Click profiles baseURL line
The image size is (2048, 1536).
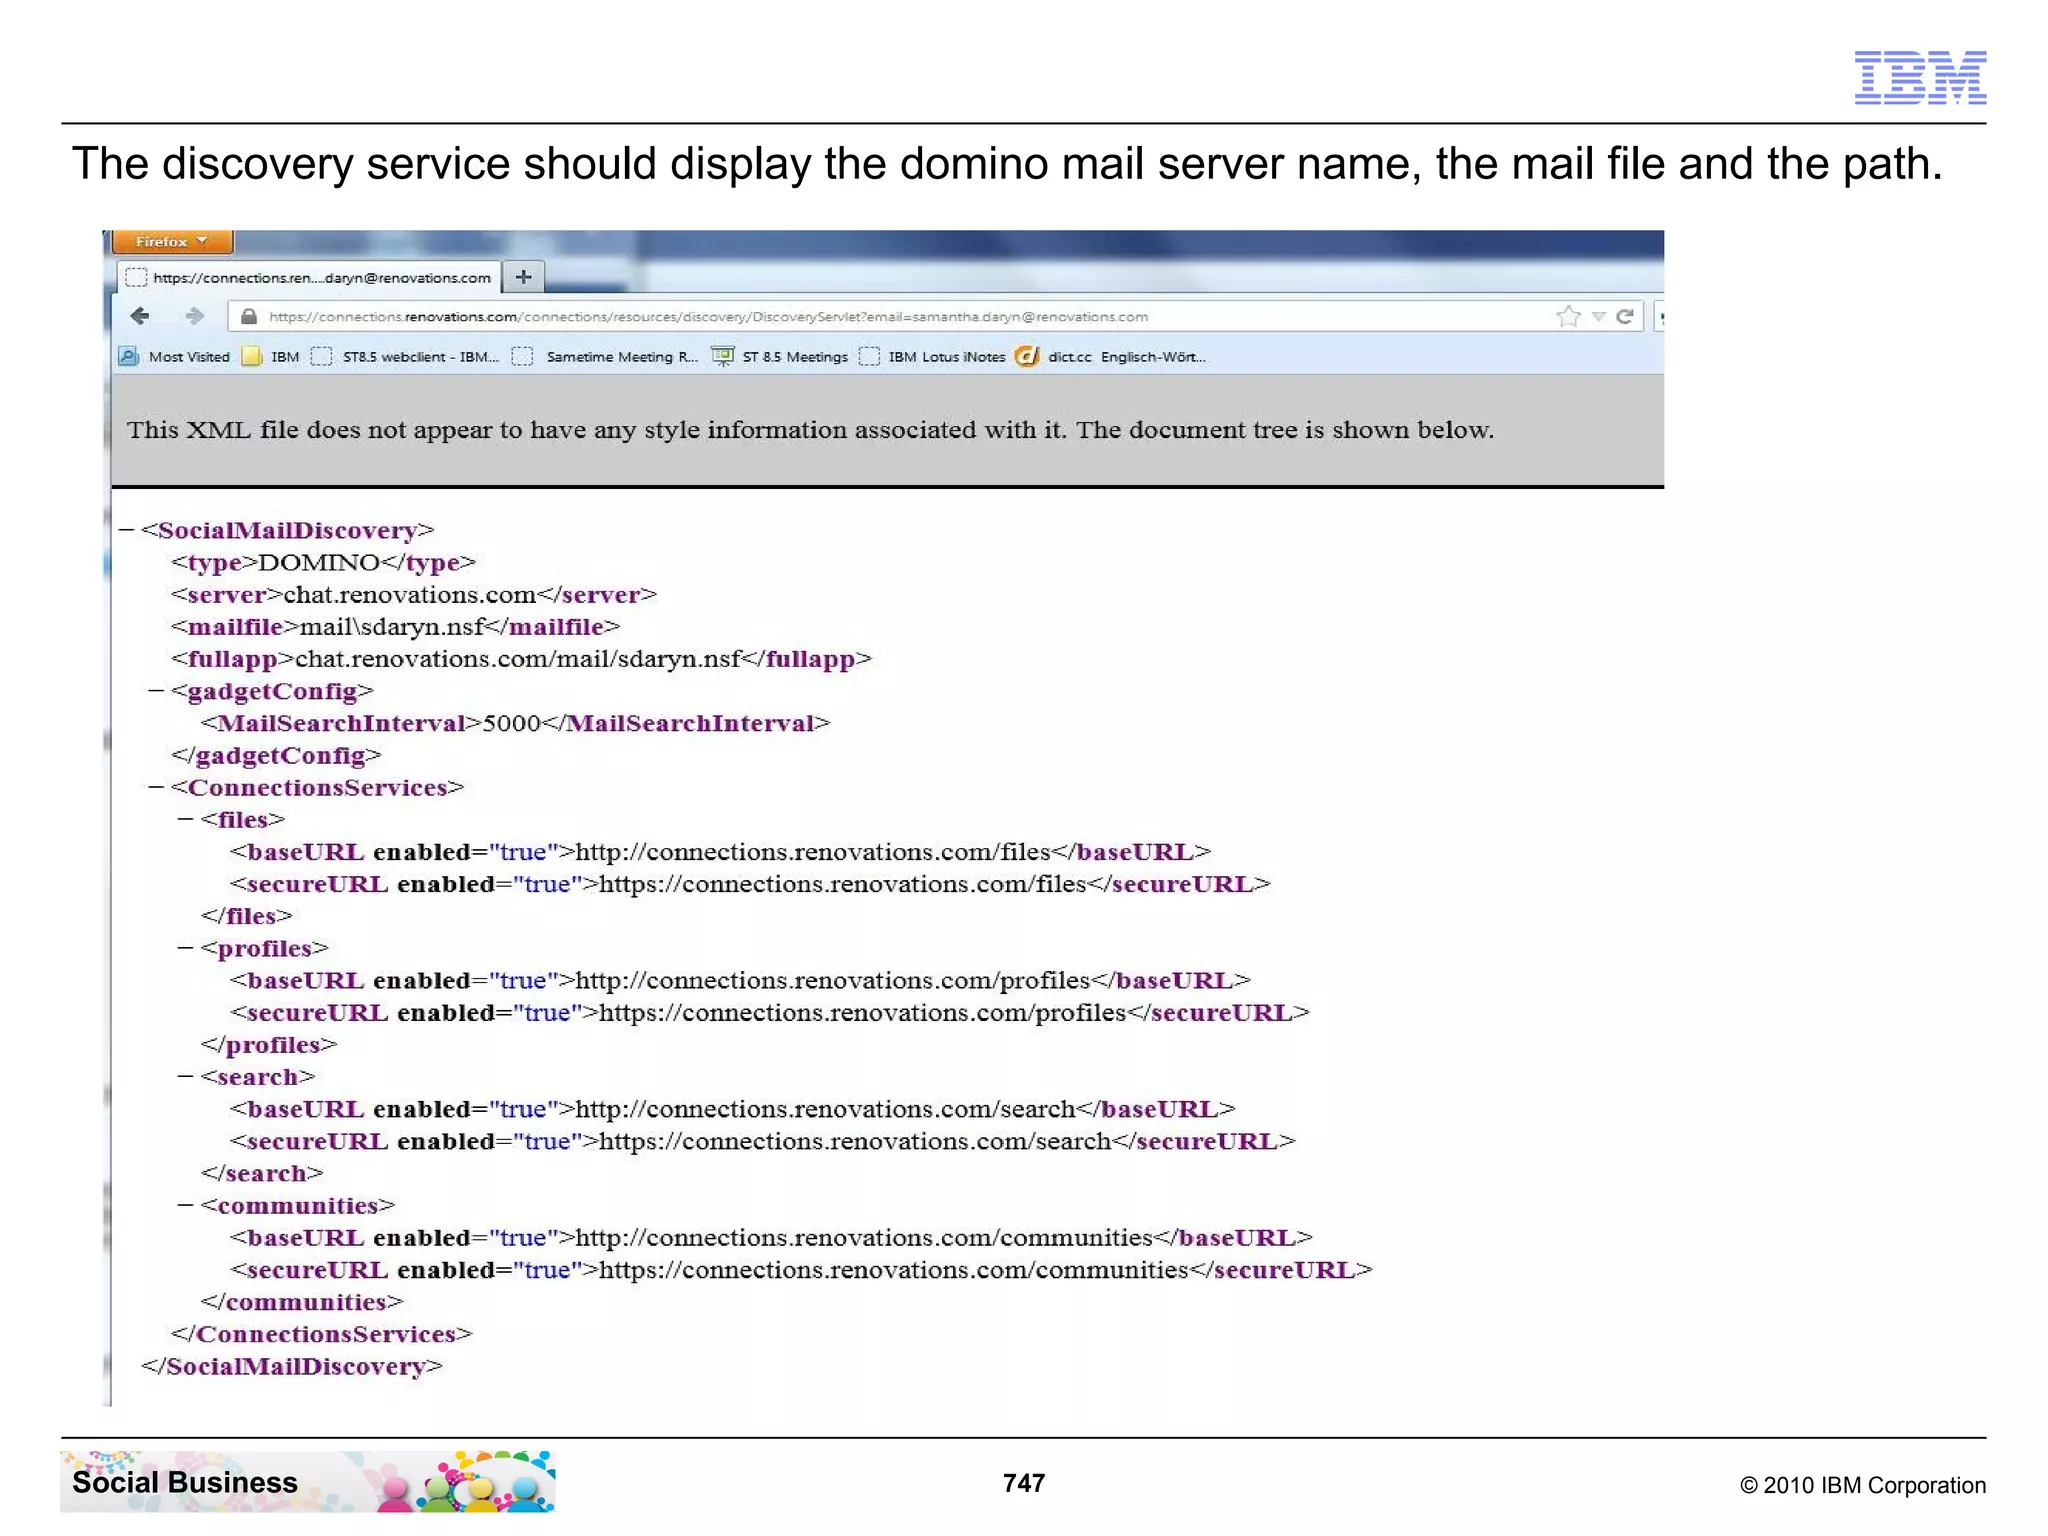pos(740,980)
